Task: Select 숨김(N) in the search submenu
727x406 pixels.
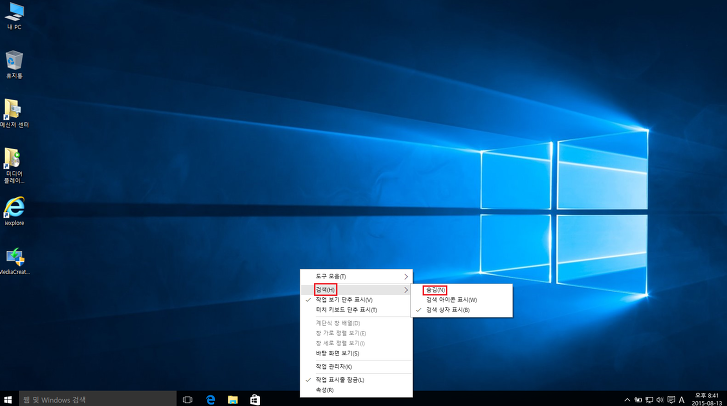Action: tap(462, 290)
